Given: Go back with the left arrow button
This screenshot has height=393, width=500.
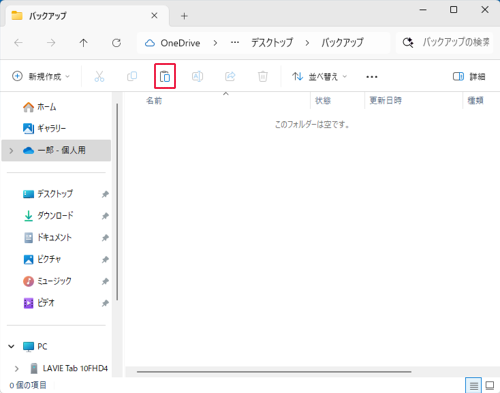Looking at the screenshot, I should [19, 43].
